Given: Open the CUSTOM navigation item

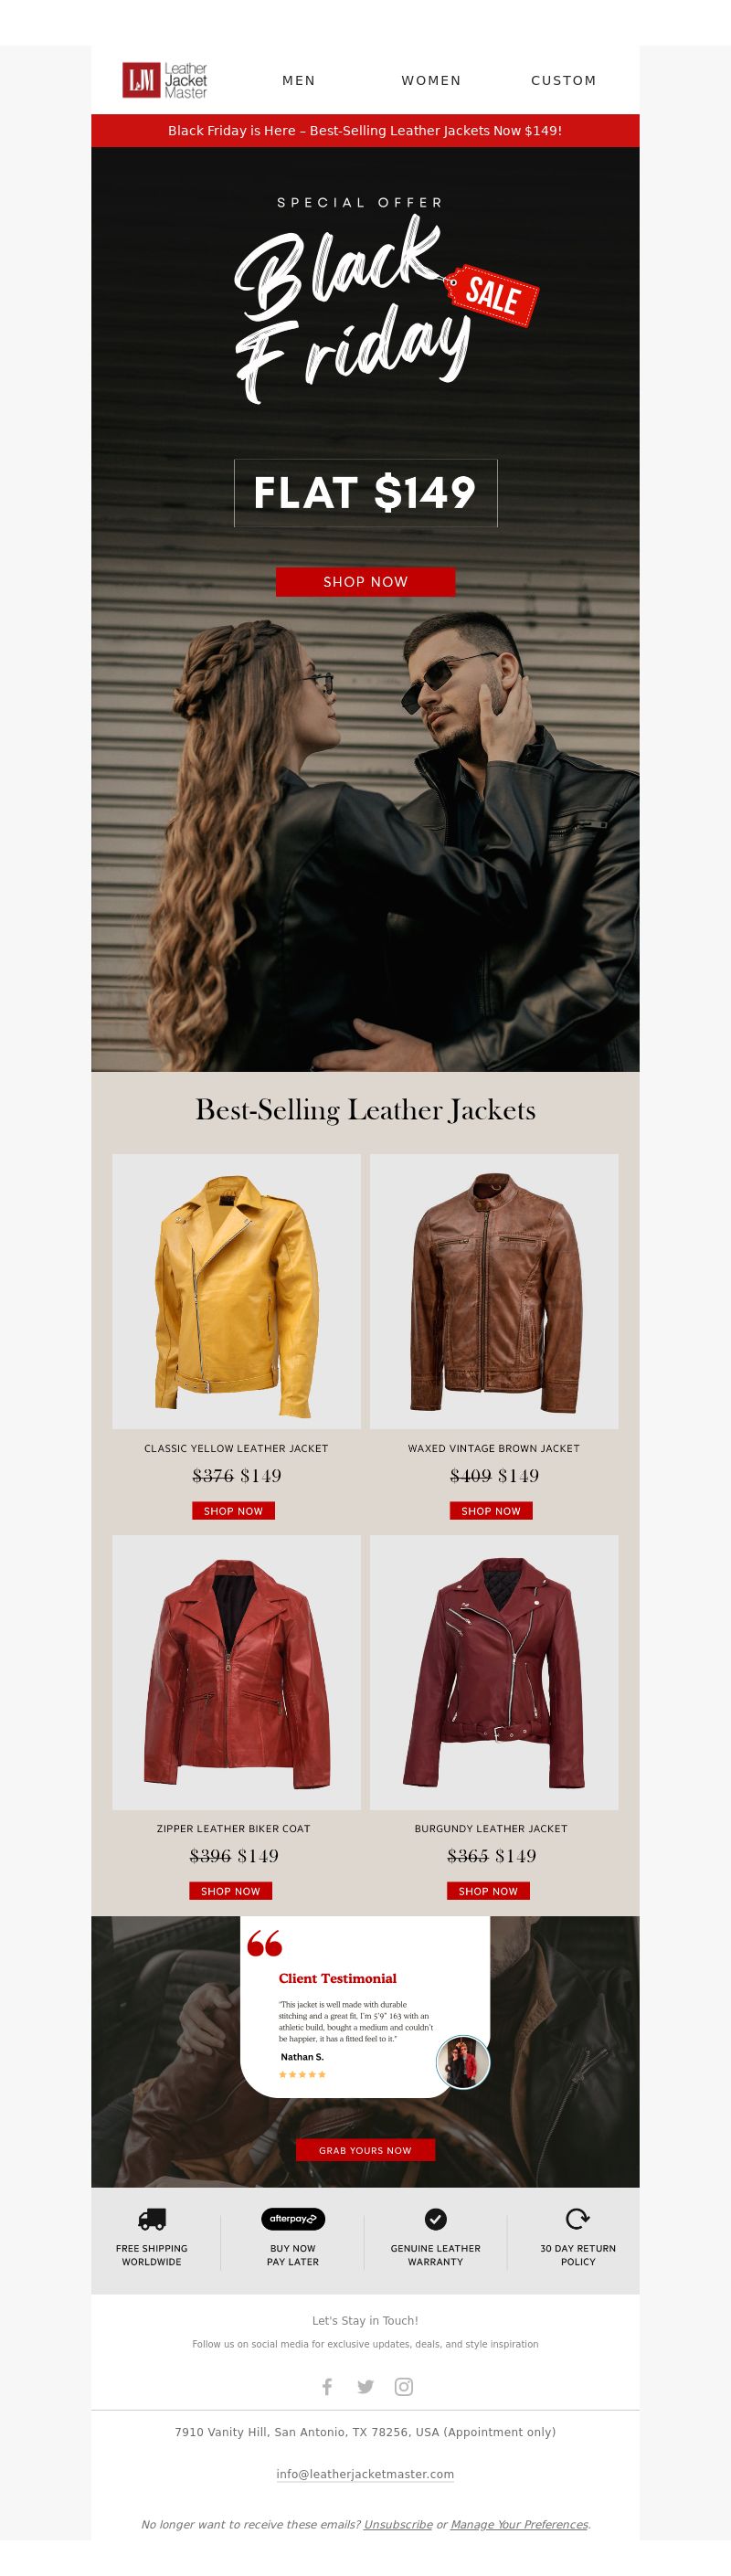Looking at the screenshot, I should click(564, 80).
